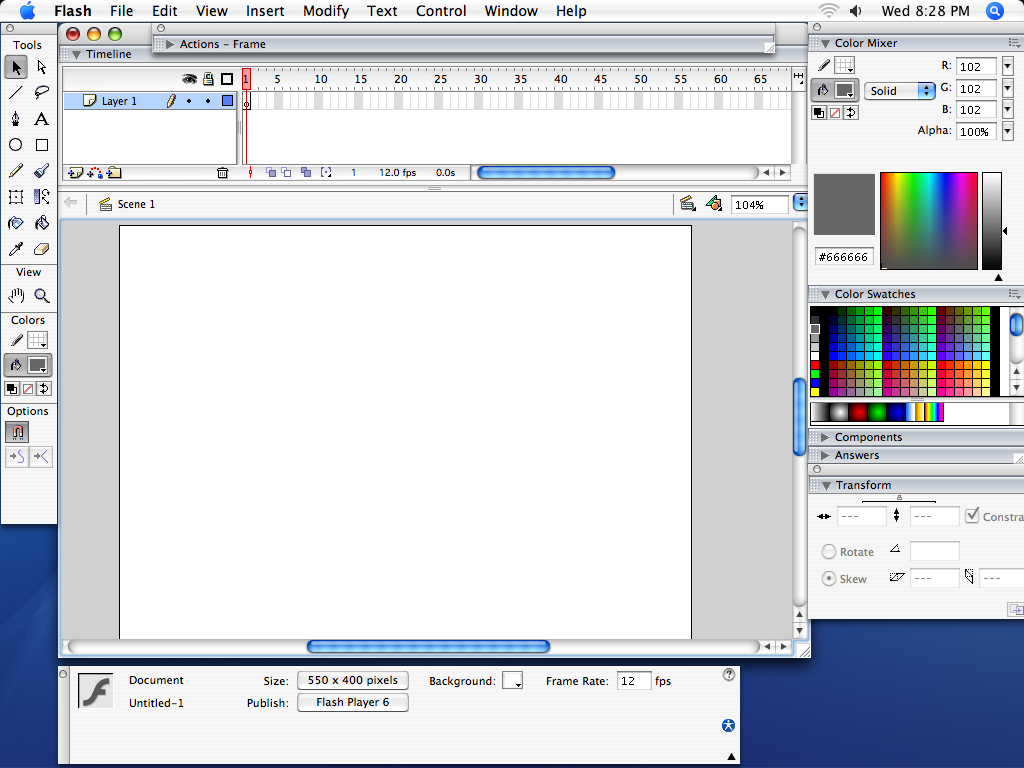Toggle Layer 1 lock dot
Image resolution: width=1024 pixels, height=768 pixels.
(208, 101)
